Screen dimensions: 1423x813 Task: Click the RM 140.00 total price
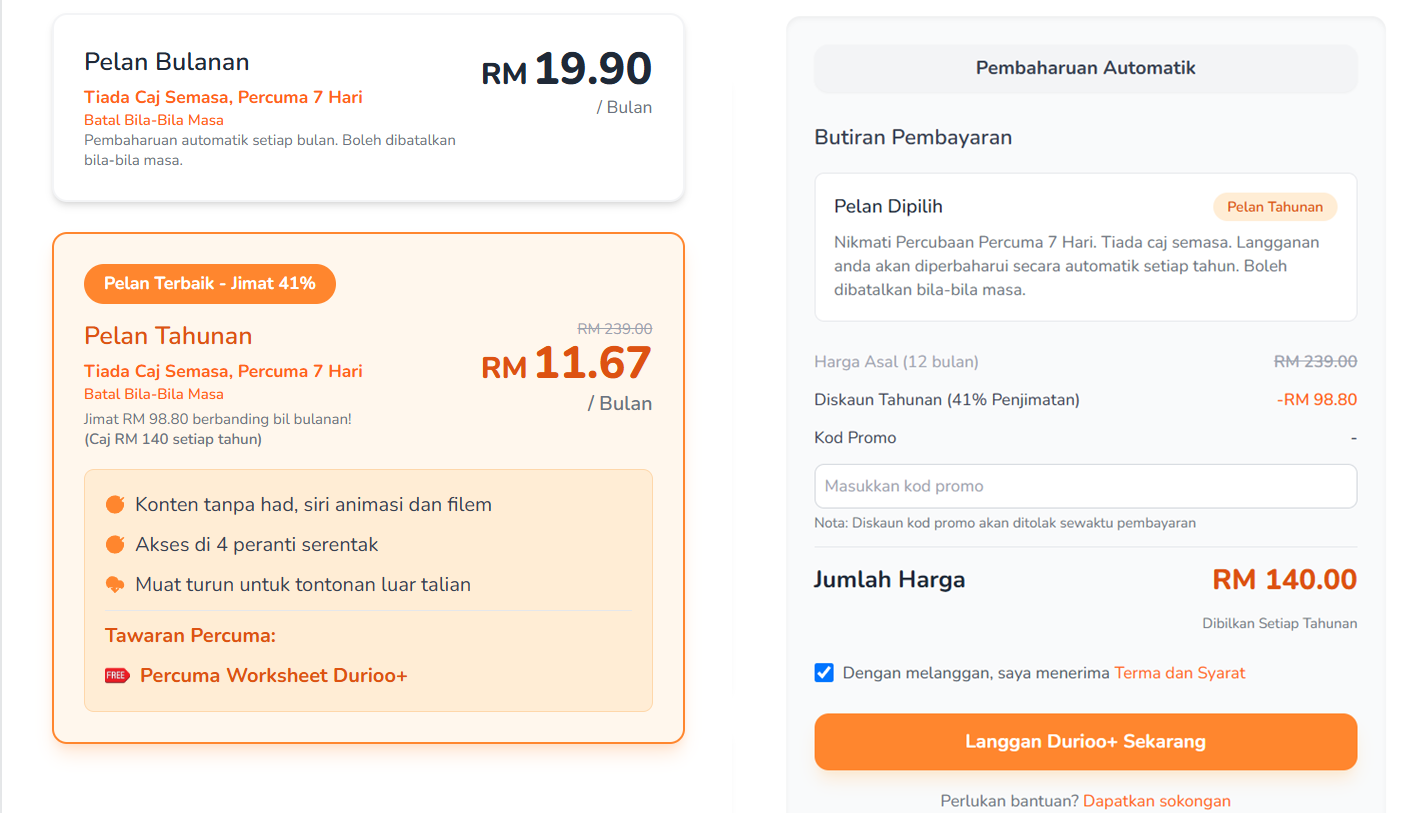1284,579
